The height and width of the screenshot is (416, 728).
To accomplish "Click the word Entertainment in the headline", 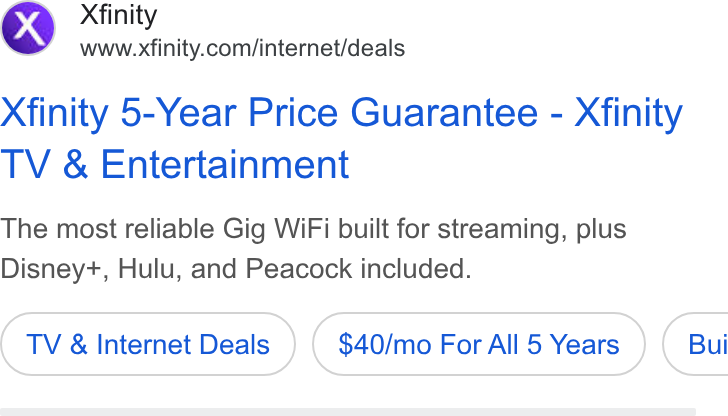I will [225, 164].
